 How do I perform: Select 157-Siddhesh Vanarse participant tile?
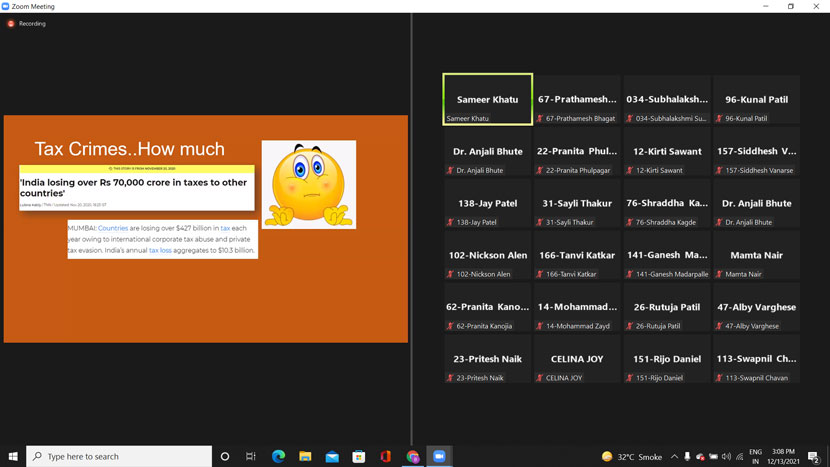point(756,151)
